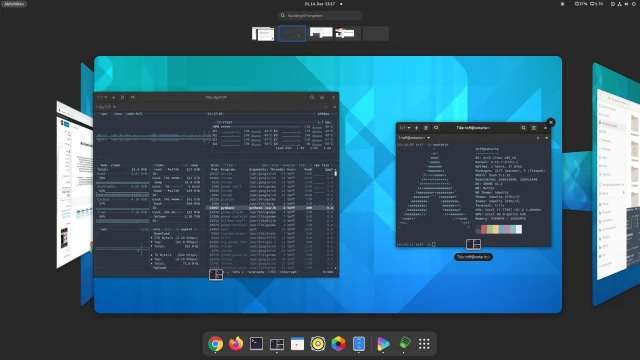This screenshot has height=360, width=640.
Task: Open the 1/1 session dropdown in neofetch window
Action: pyautogui.click(x=405, y=128)
